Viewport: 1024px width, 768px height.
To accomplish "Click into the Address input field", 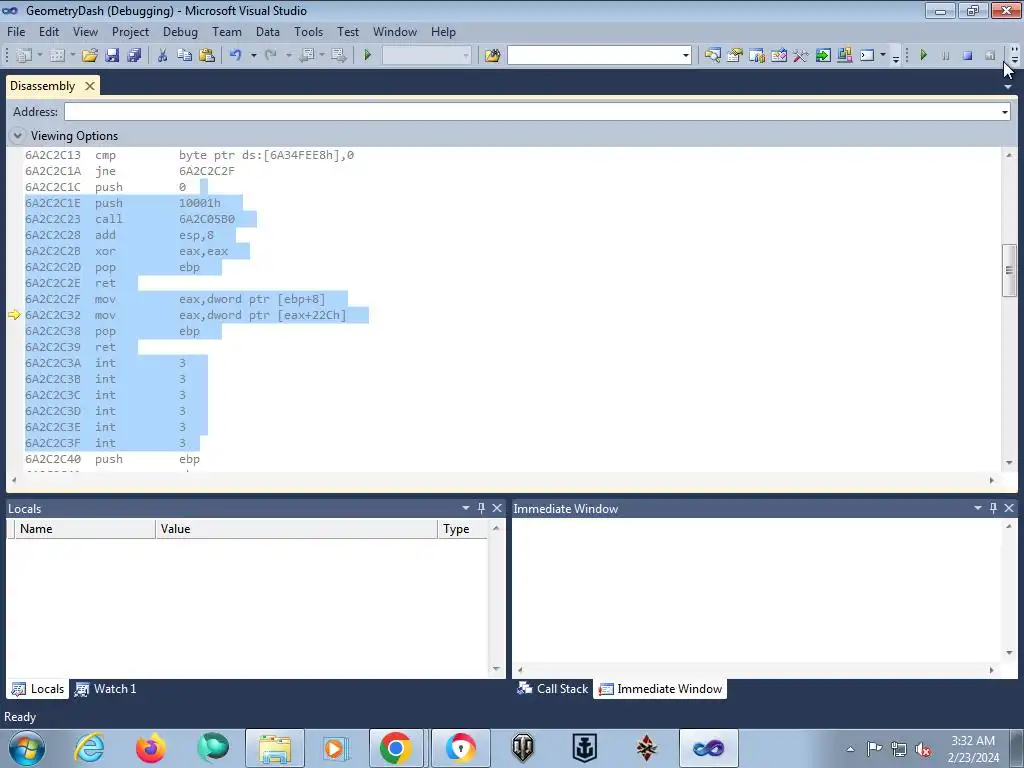I will pyautogui.click(x=532, y=112).
